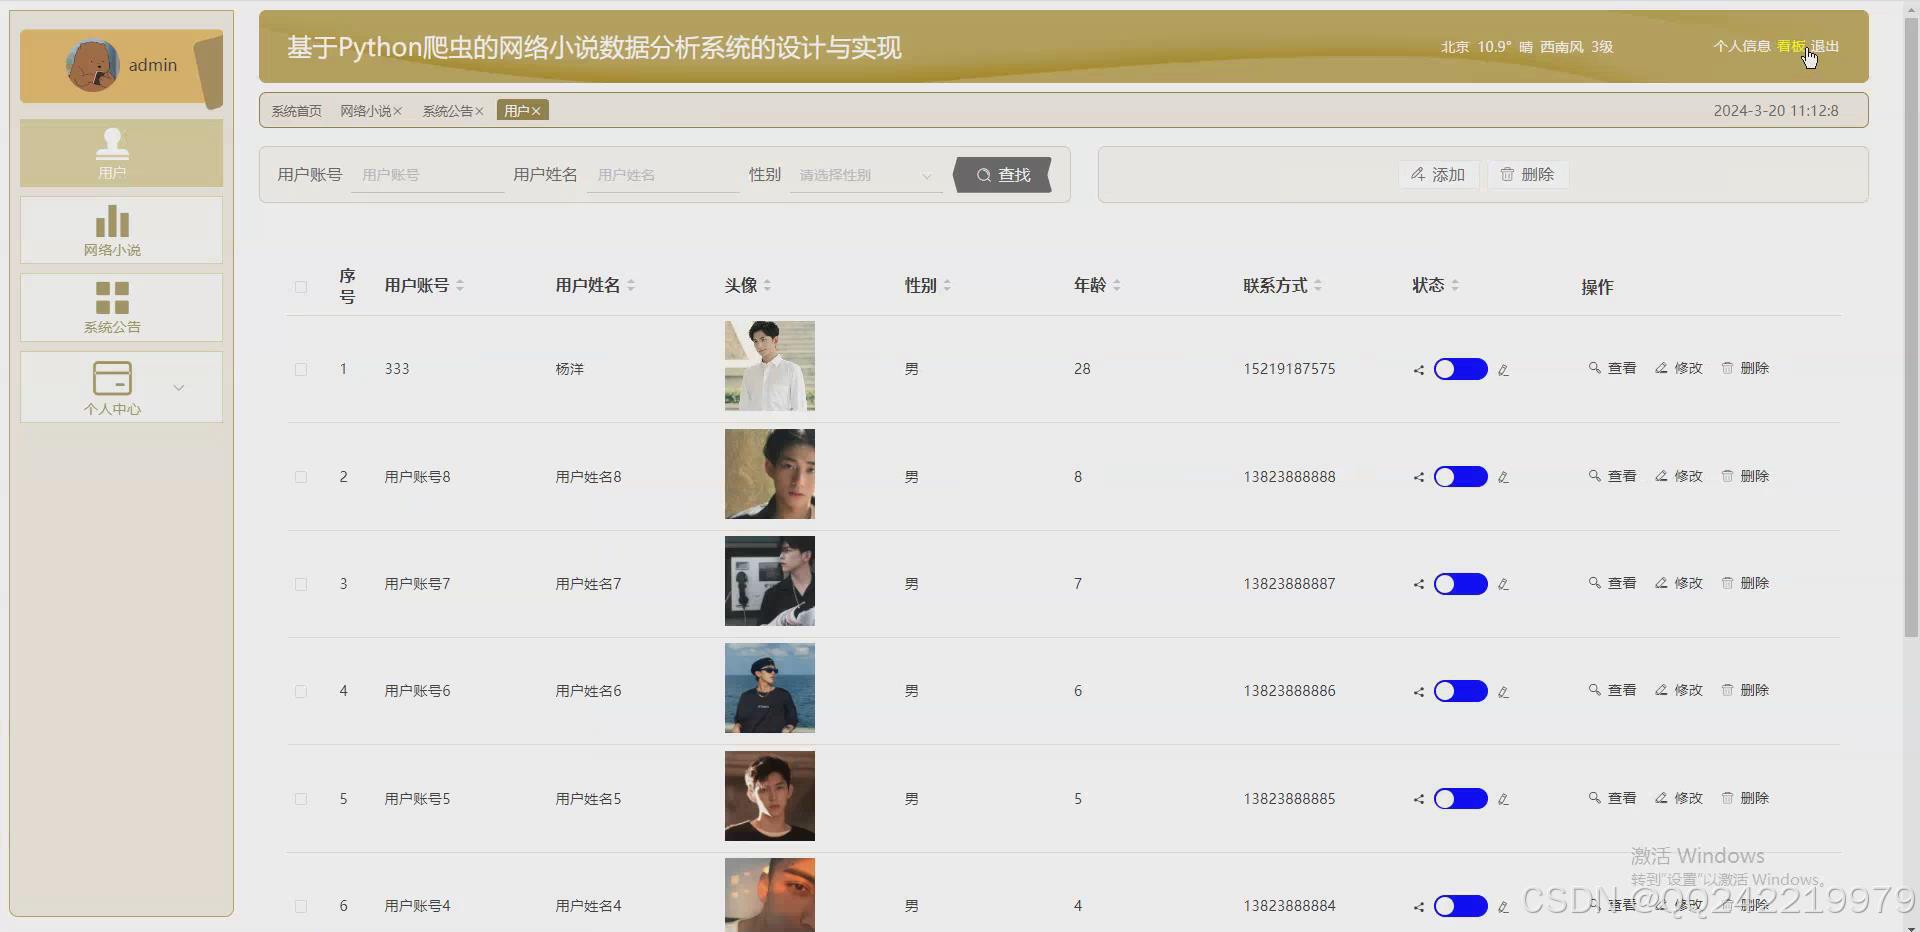Toggle the status switch for user 333
The image size is (1920, 932).
1460,369
